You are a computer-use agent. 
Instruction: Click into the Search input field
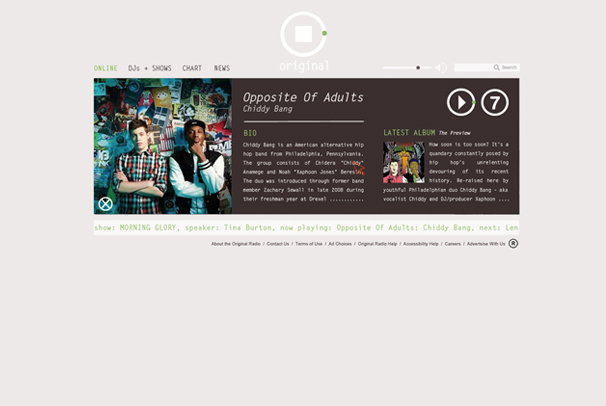[487, 68]
